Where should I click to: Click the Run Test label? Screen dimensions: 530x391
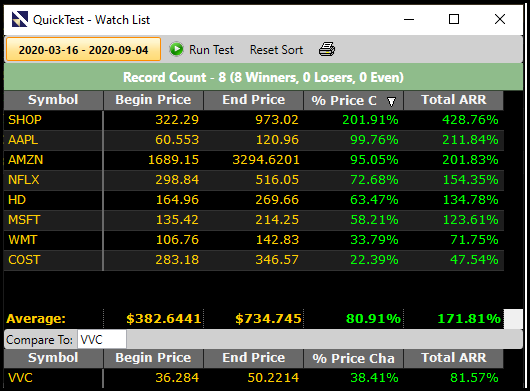coord(211,50)
